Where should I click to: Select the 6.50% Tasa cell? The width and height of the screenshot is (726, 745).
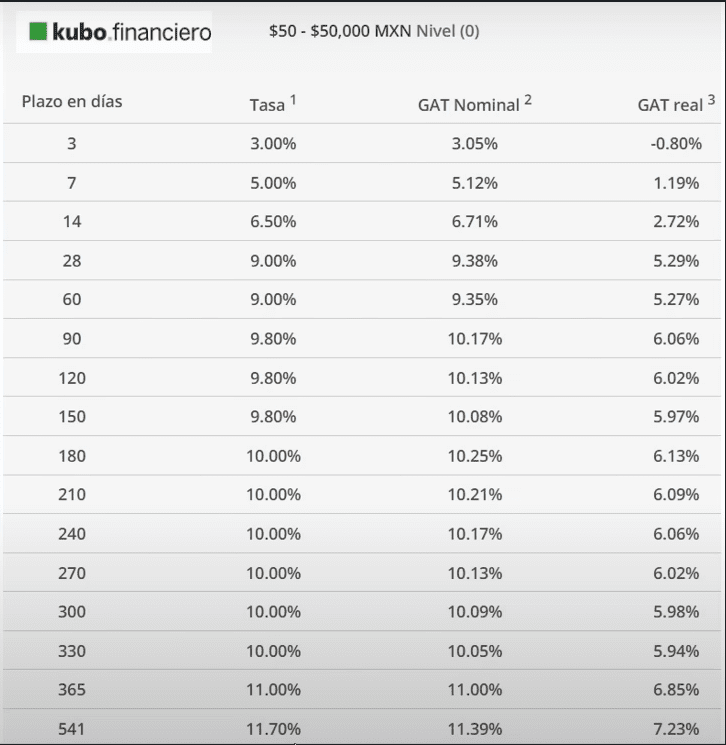point(273,221)
